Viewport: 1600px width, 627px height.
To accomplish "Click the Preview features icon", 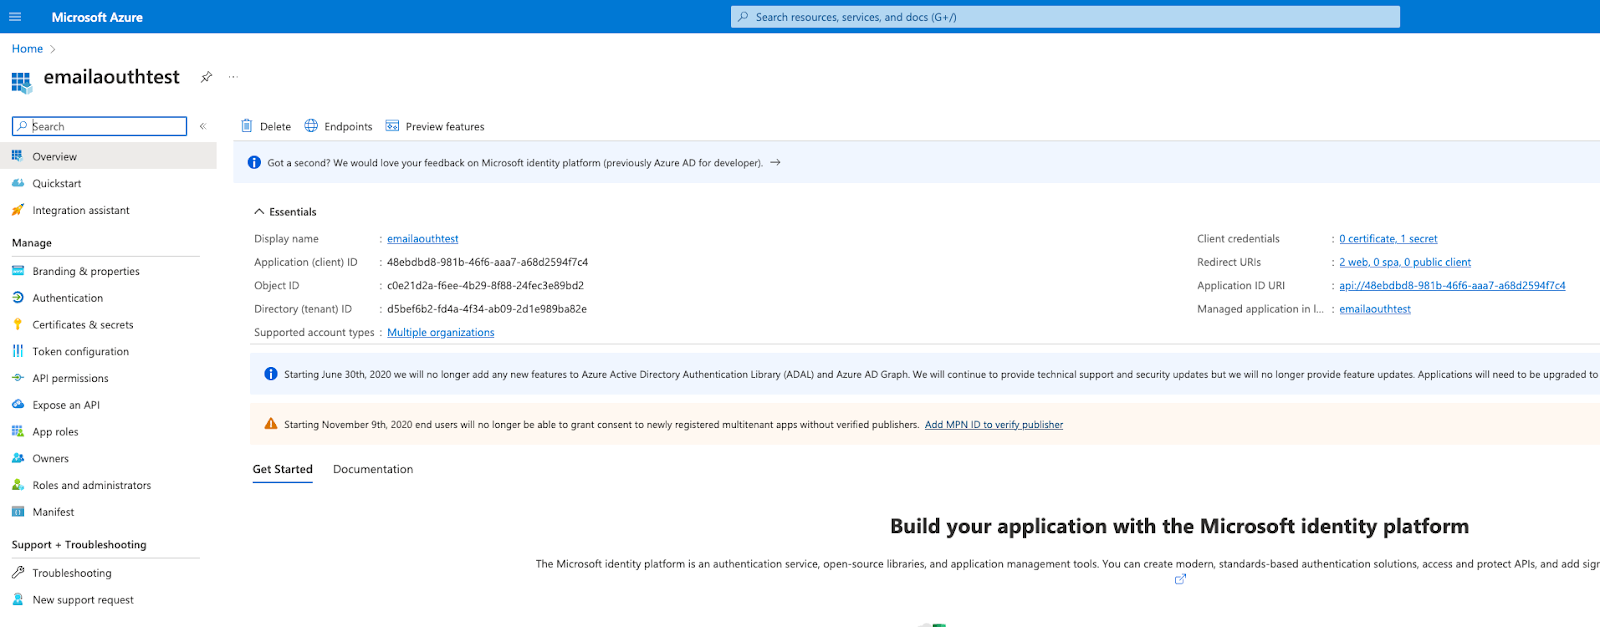I will pyautogui.click(x=392, y=126).
